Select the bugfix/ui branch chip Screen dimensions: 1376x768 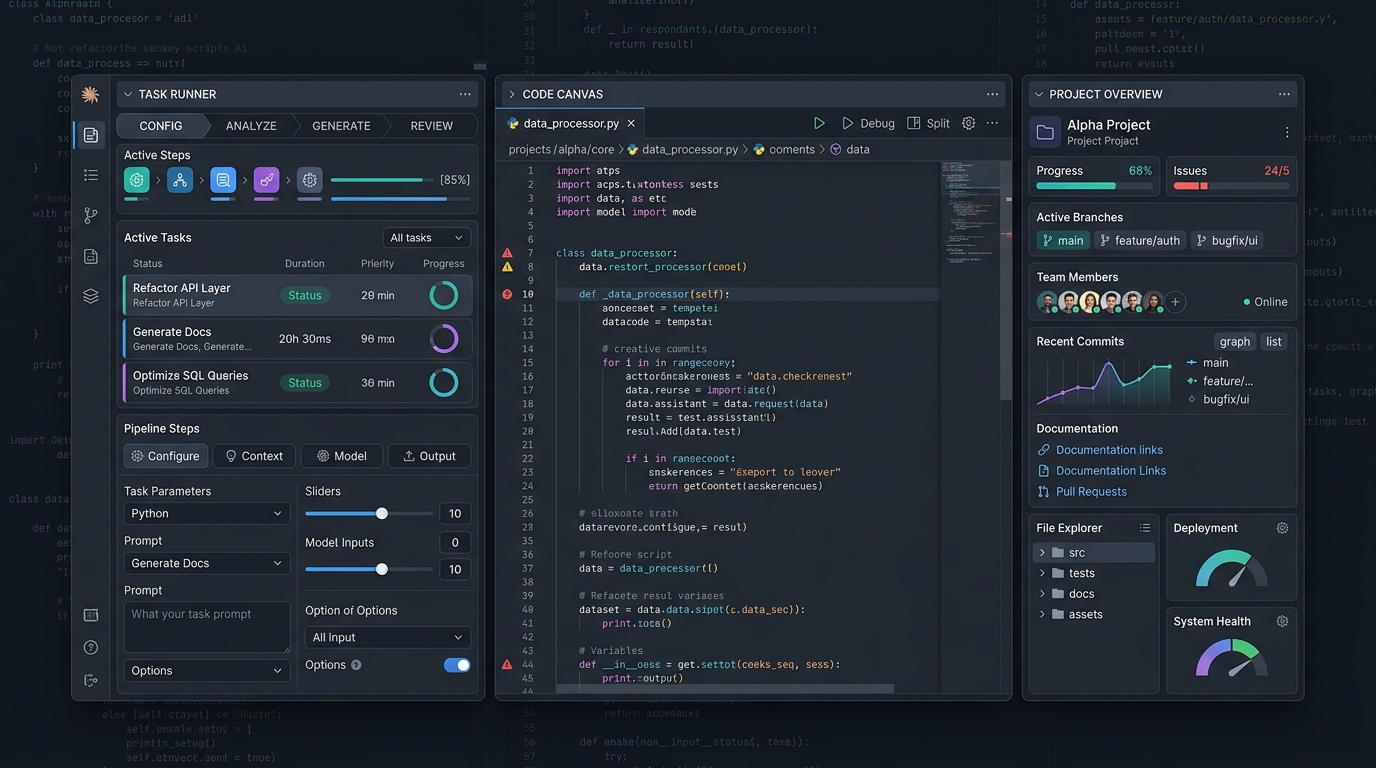pyautogui.click(x=1227, y=240)
